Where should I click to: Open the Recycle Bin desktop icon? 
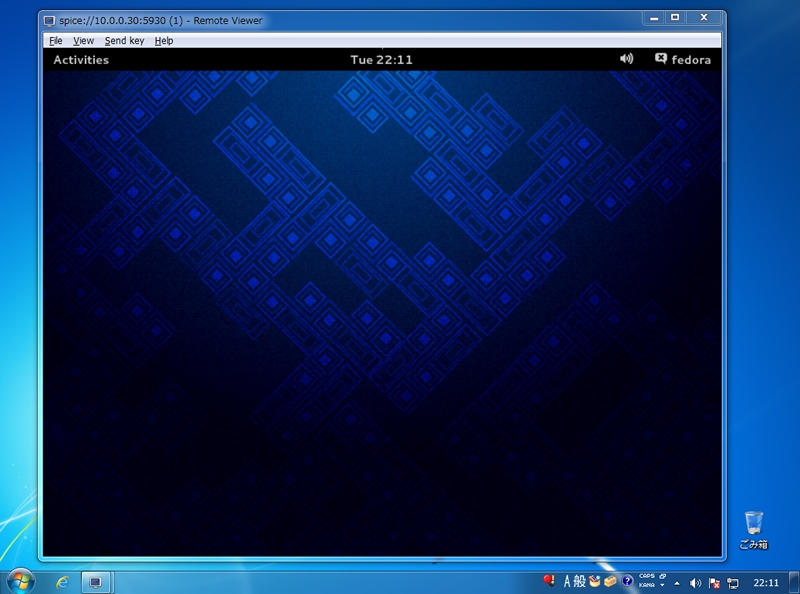[754, 530]
